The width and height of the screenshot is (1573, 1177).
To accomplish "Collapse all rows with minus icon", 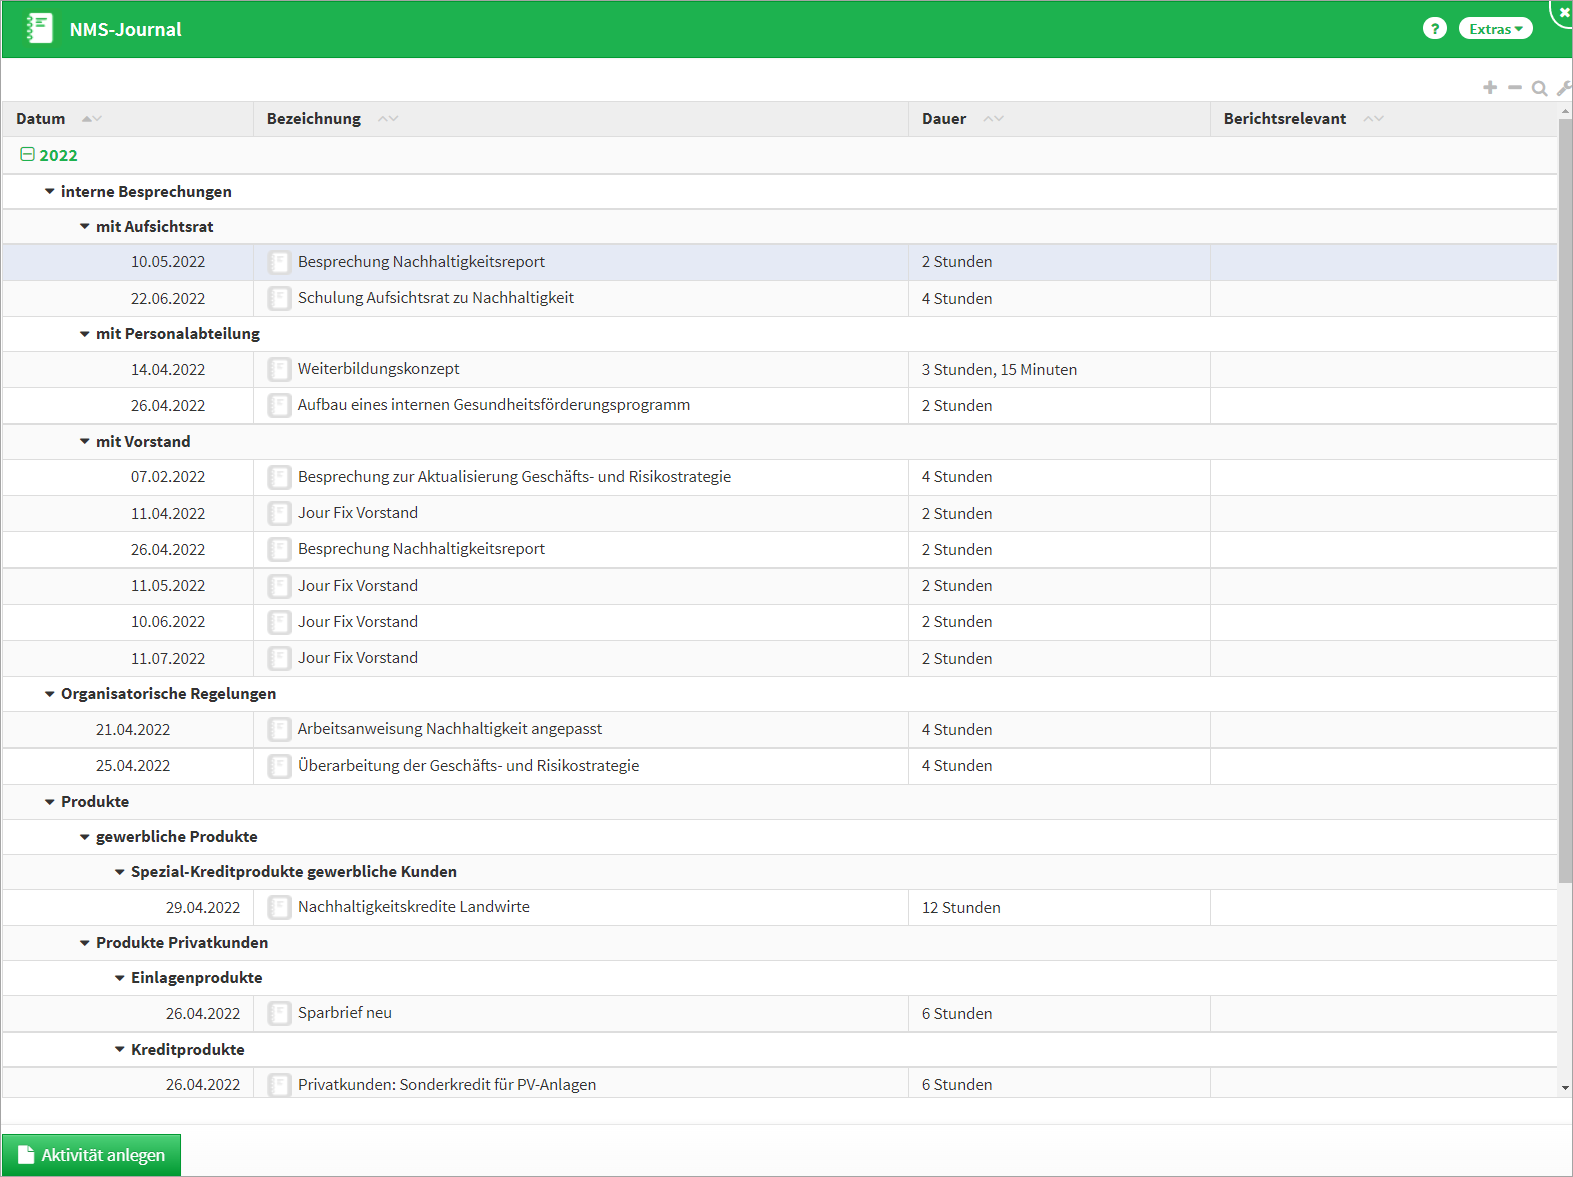I will click(1515, 88).
